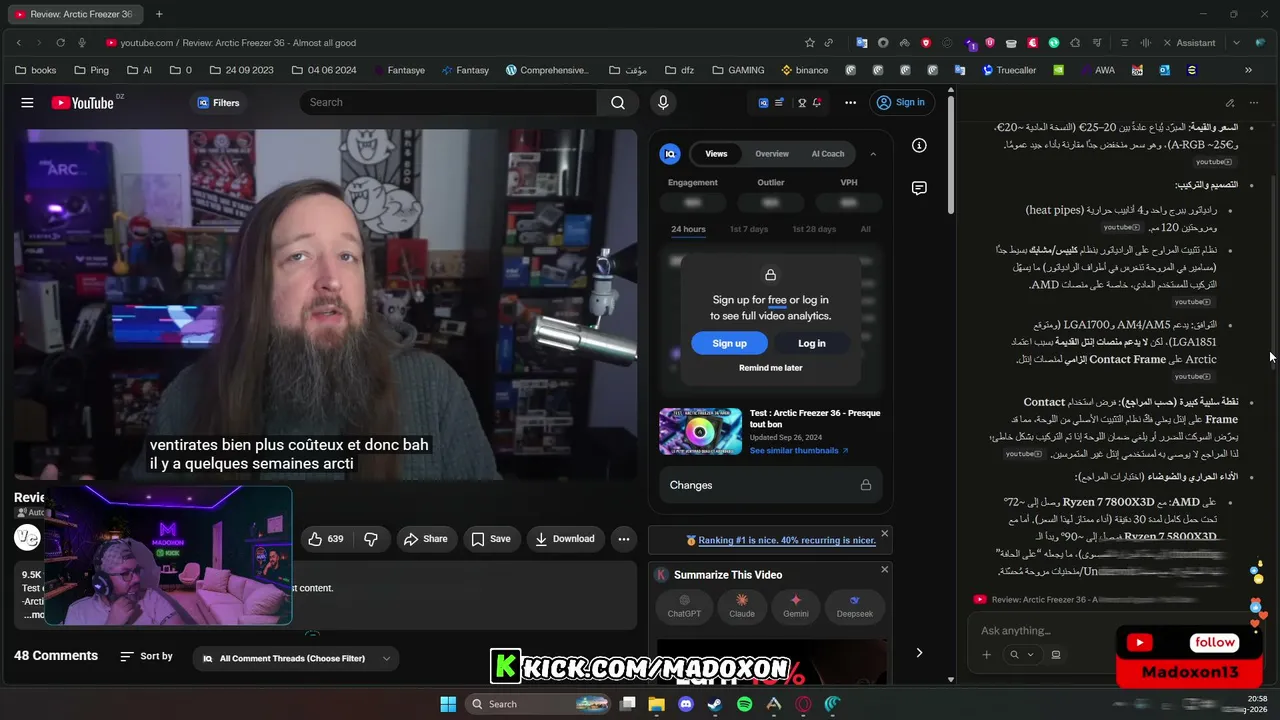Open the Ranking #1 is nice link
Viewport: 1280px width, 720px height.
point(787,541)
